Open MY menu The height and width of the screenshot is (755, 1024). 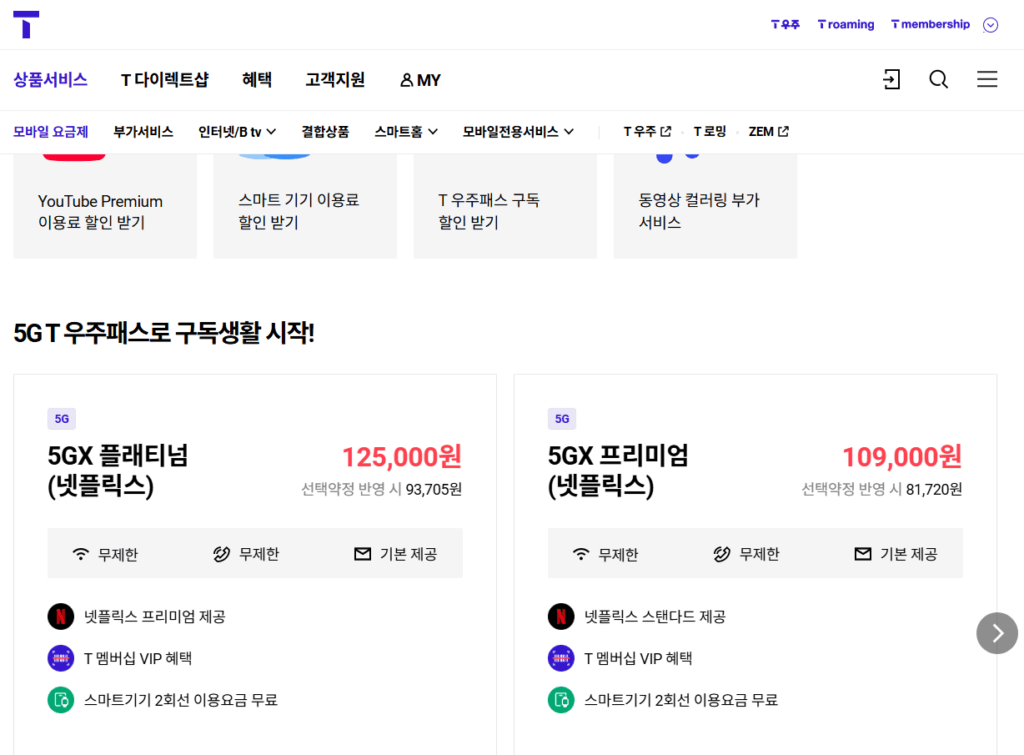point(420,80)
